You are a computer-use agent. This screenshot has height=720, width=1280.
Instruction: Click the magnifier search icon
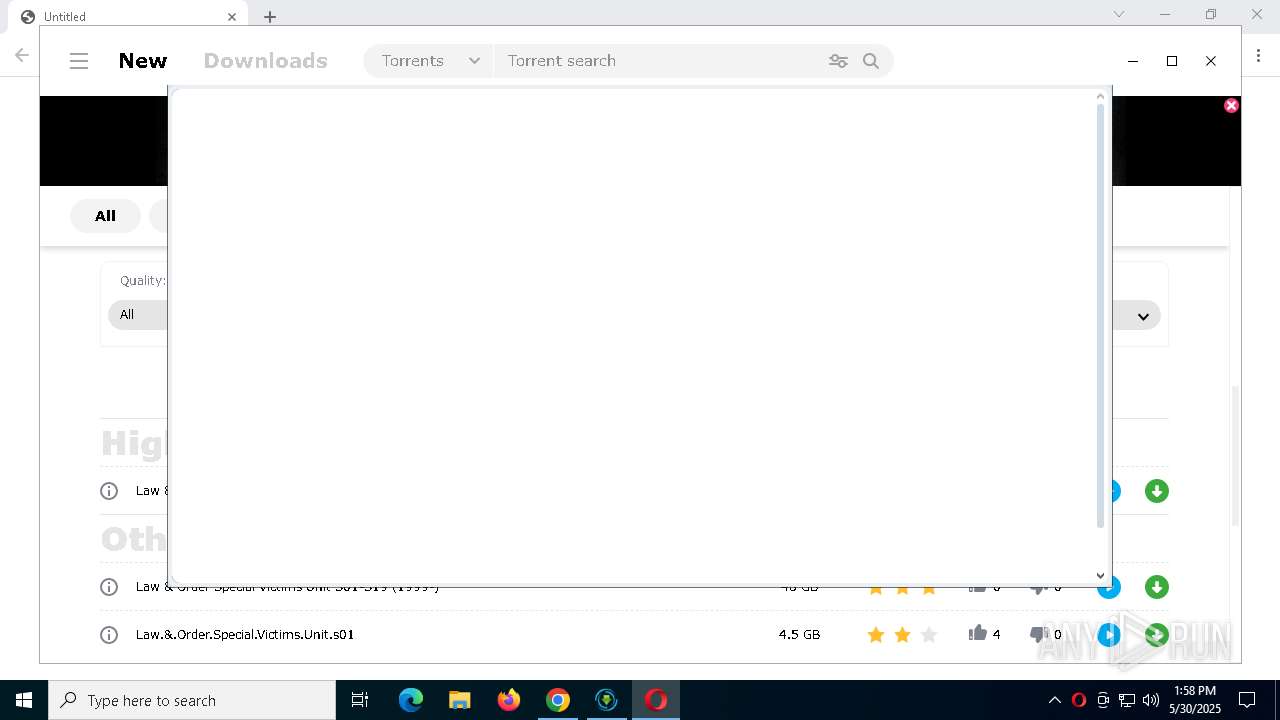click(x=871, y=61)
